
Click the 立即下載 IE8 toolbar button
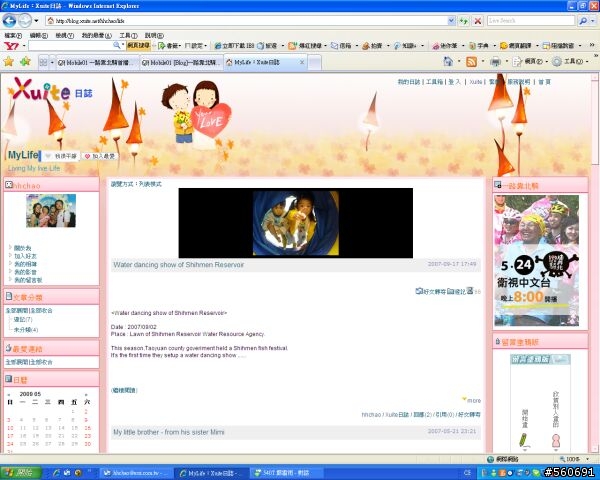[234, 46]
